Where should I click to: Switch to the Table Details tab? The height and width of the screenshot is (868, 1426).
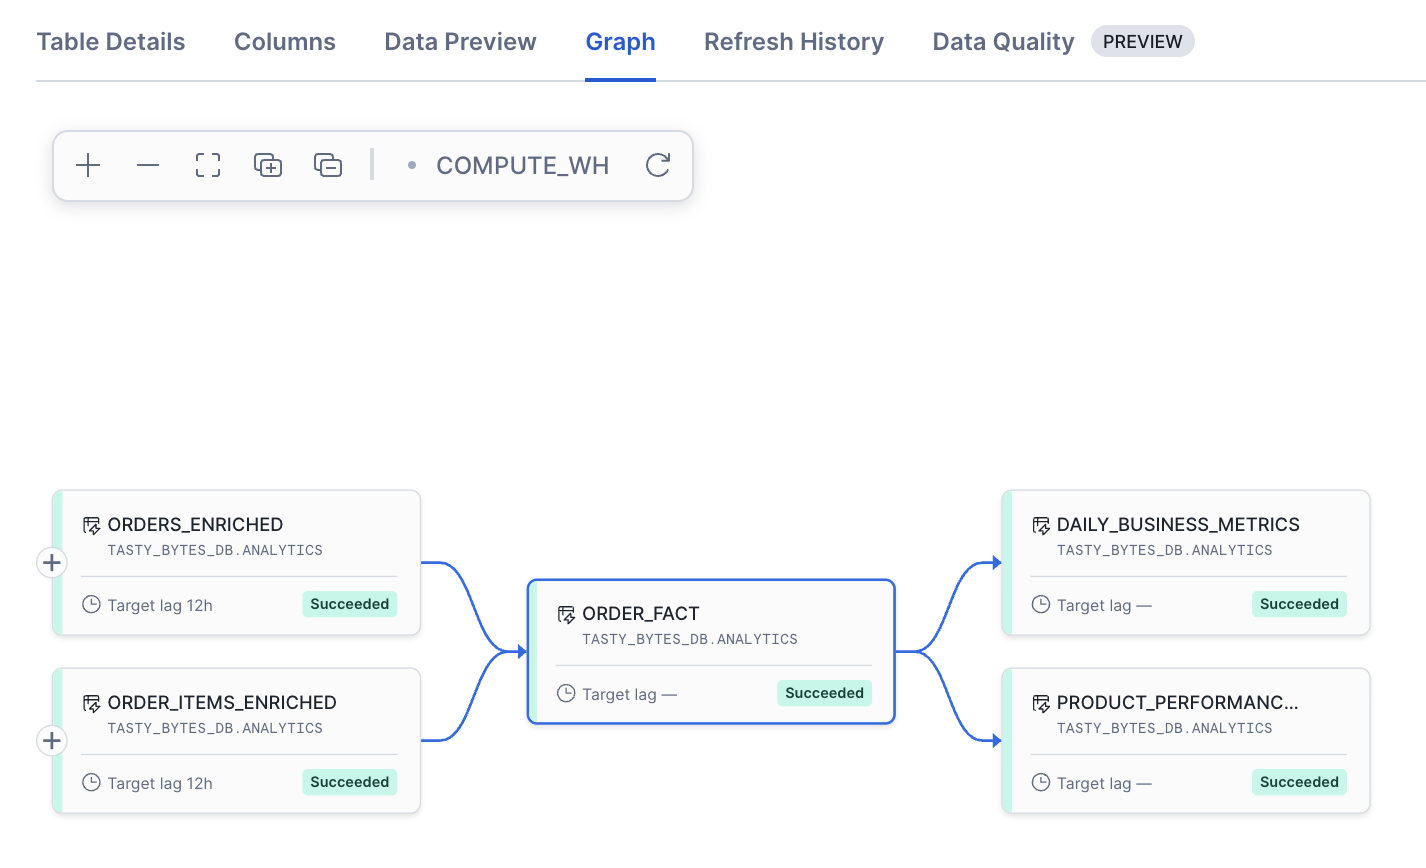coord(111,42)
